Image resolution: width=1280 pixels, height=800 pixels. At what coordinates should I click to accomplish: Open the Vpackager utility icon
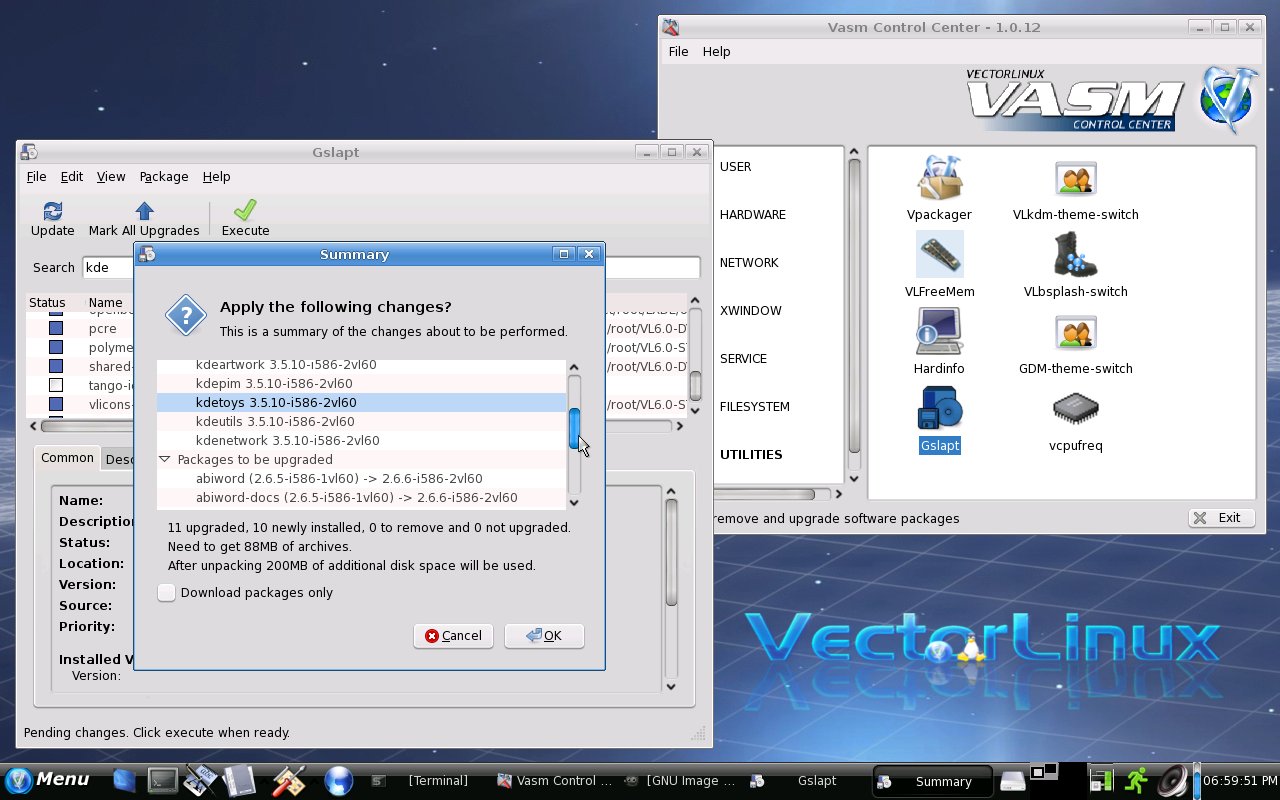939,178
